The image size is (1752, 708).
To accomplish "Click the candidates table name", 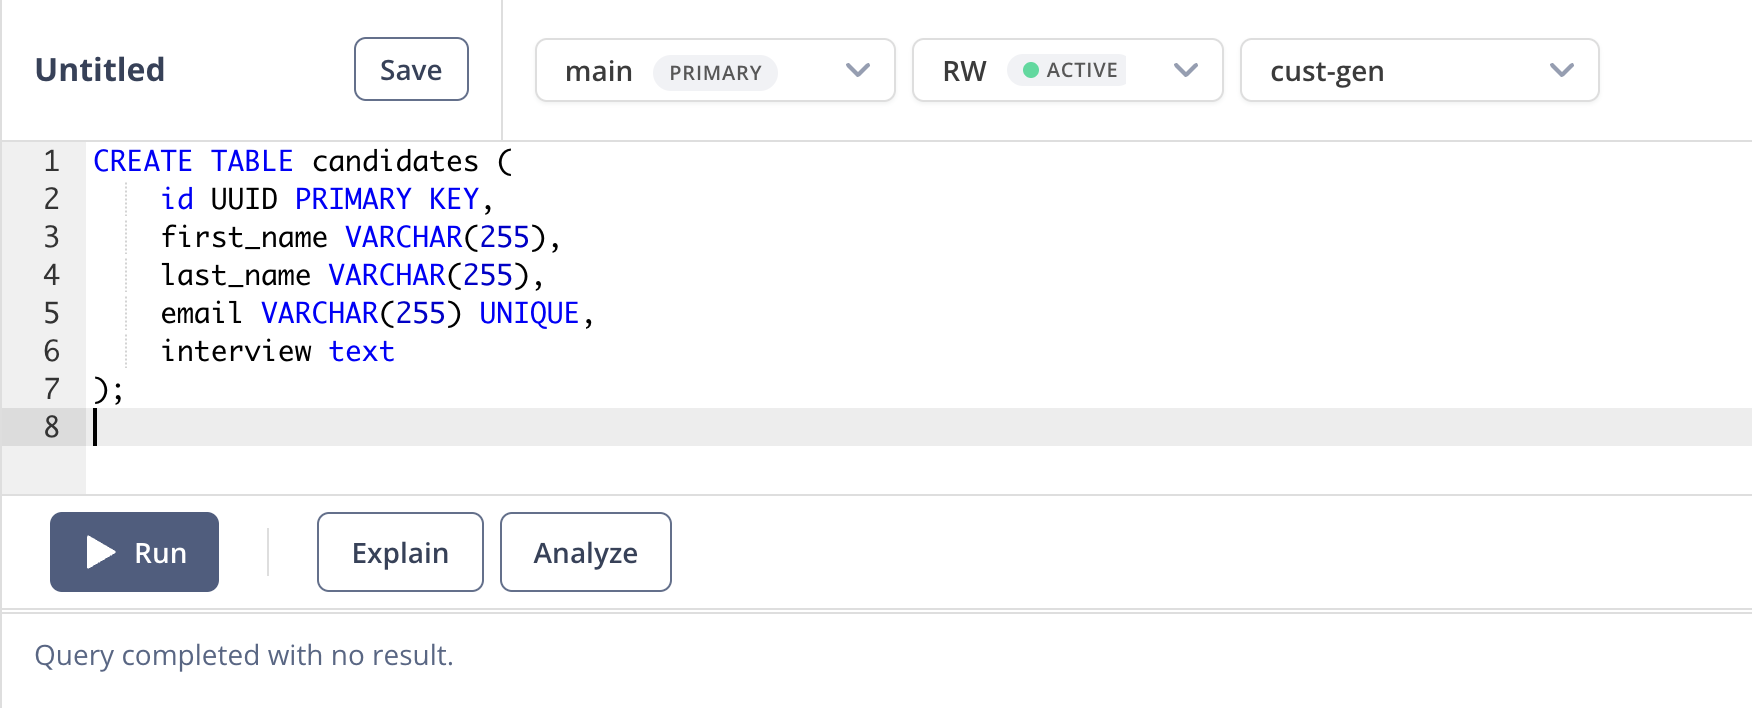I will point(395,161).
